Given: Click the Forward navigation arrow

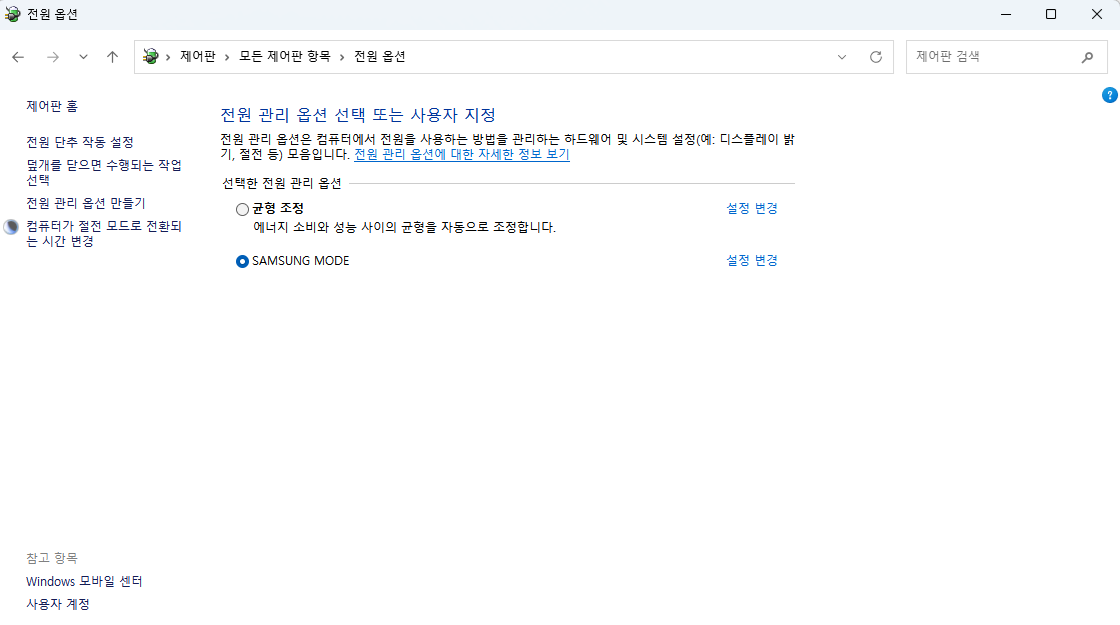Looking at the screenshot, I should [x=53, y=57].
